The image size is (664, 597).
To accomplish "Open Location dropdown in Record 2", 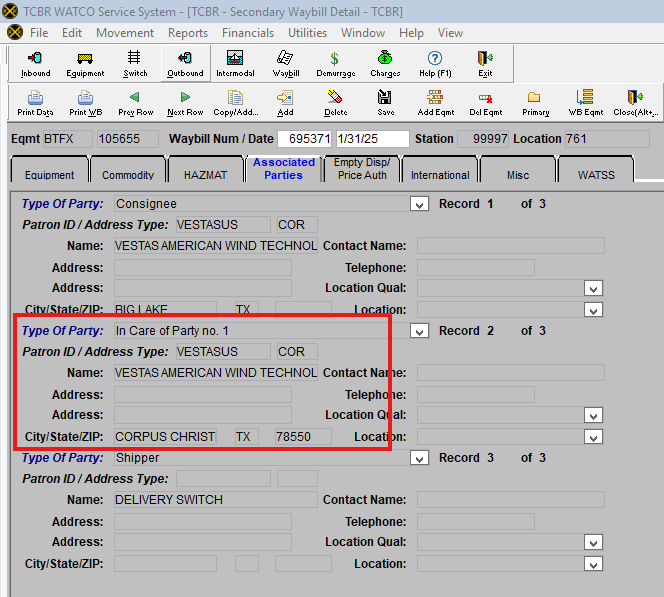I will point(593,437).
